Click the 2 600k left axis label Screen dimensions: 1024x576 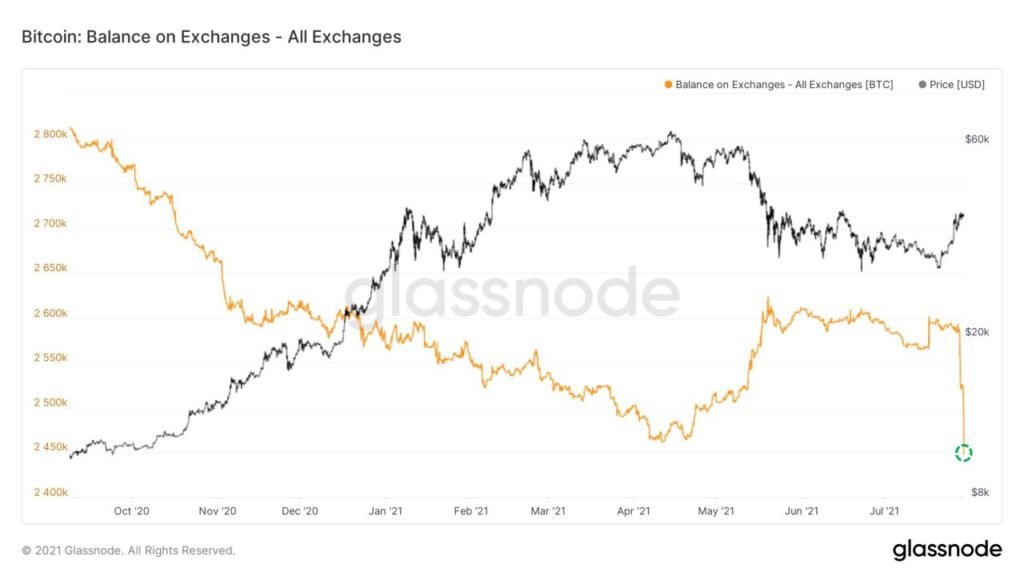pyautogui.click(x=47, y=313)
